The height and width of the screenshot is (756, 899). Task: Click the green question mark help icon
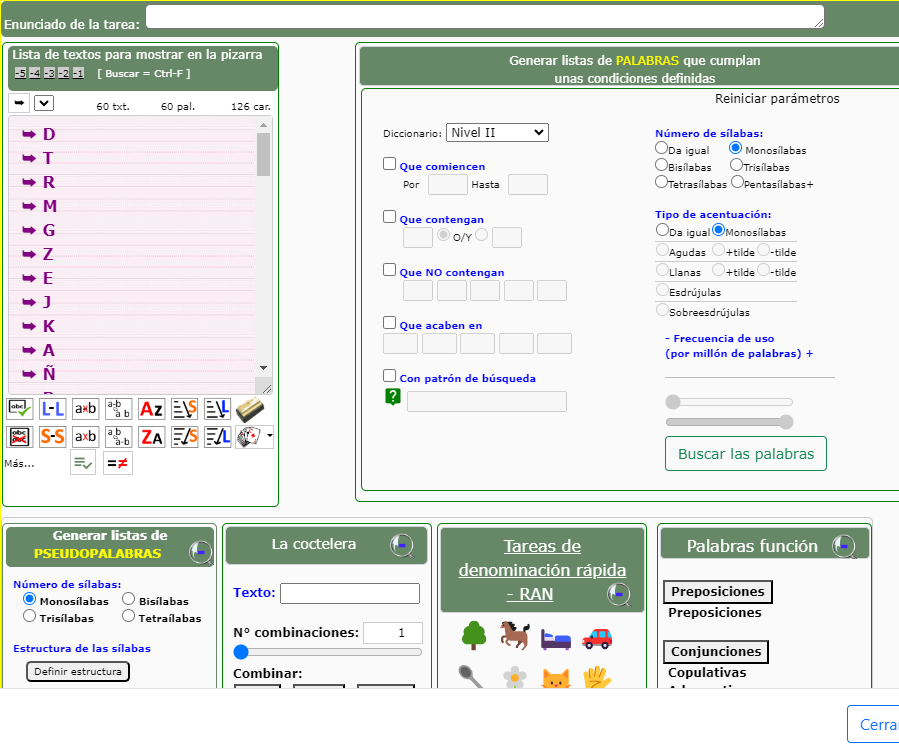coord(393,398)
